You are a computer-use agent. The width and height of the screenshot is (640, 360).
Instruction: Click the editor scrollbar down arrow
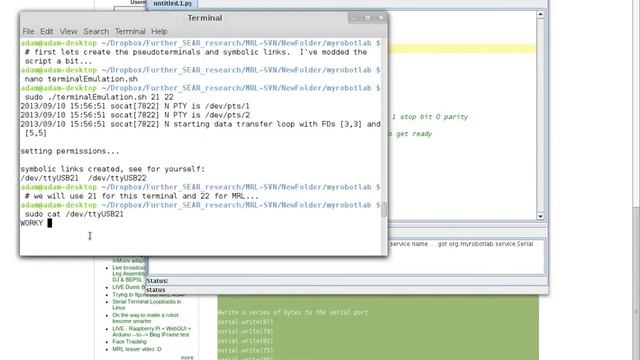pos(540,216)
